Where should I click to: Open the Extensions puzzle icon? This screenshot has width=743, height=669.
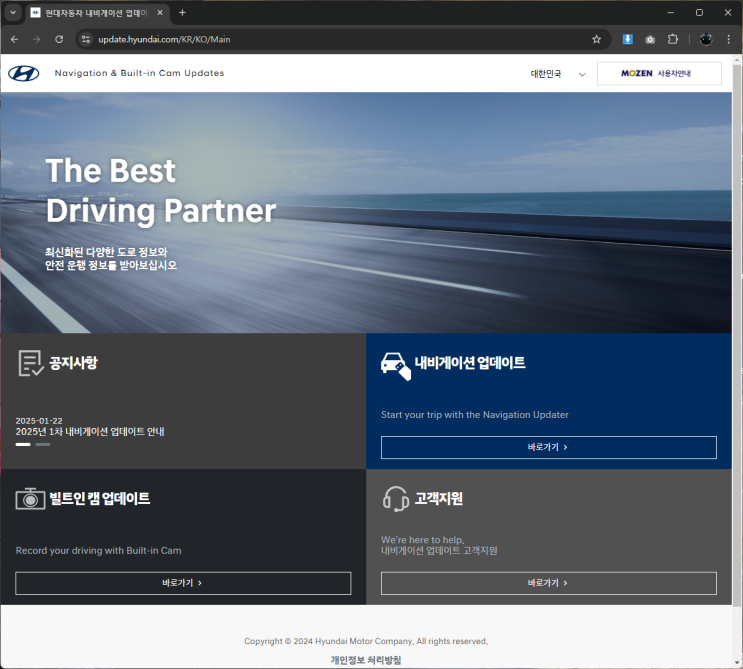[x=673, y=39]
